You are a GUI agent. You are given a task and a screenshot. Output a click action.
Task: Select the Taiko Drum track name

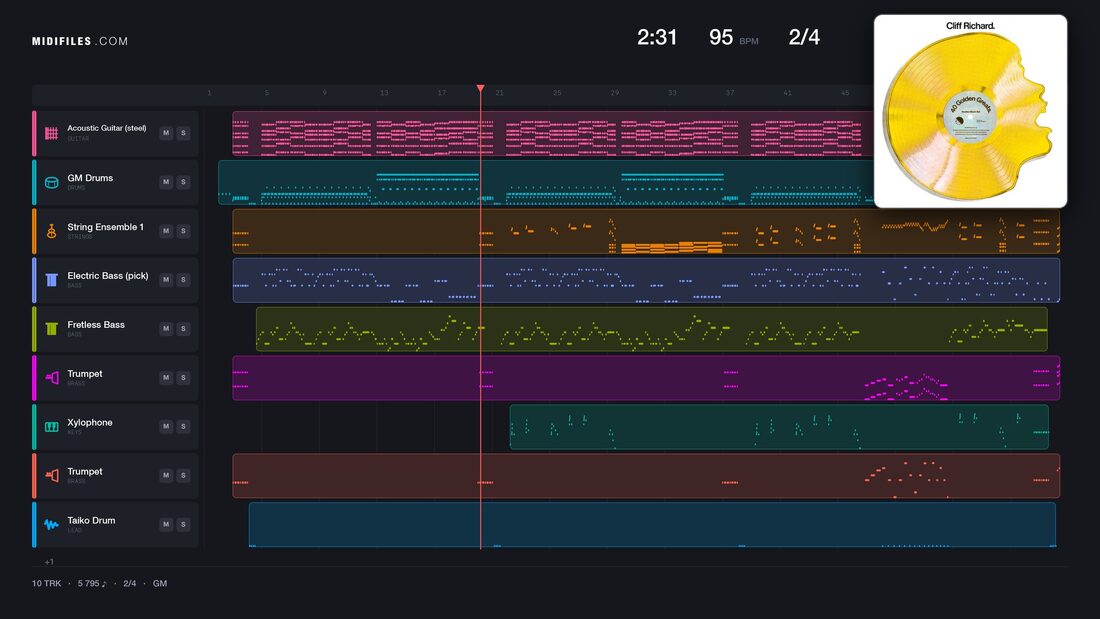pos(91,520)
